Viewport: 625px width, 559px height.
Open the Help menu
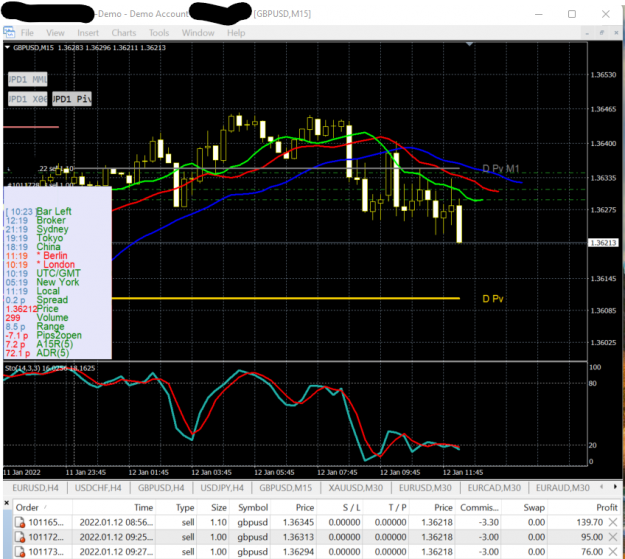click(x=236, y=33)
